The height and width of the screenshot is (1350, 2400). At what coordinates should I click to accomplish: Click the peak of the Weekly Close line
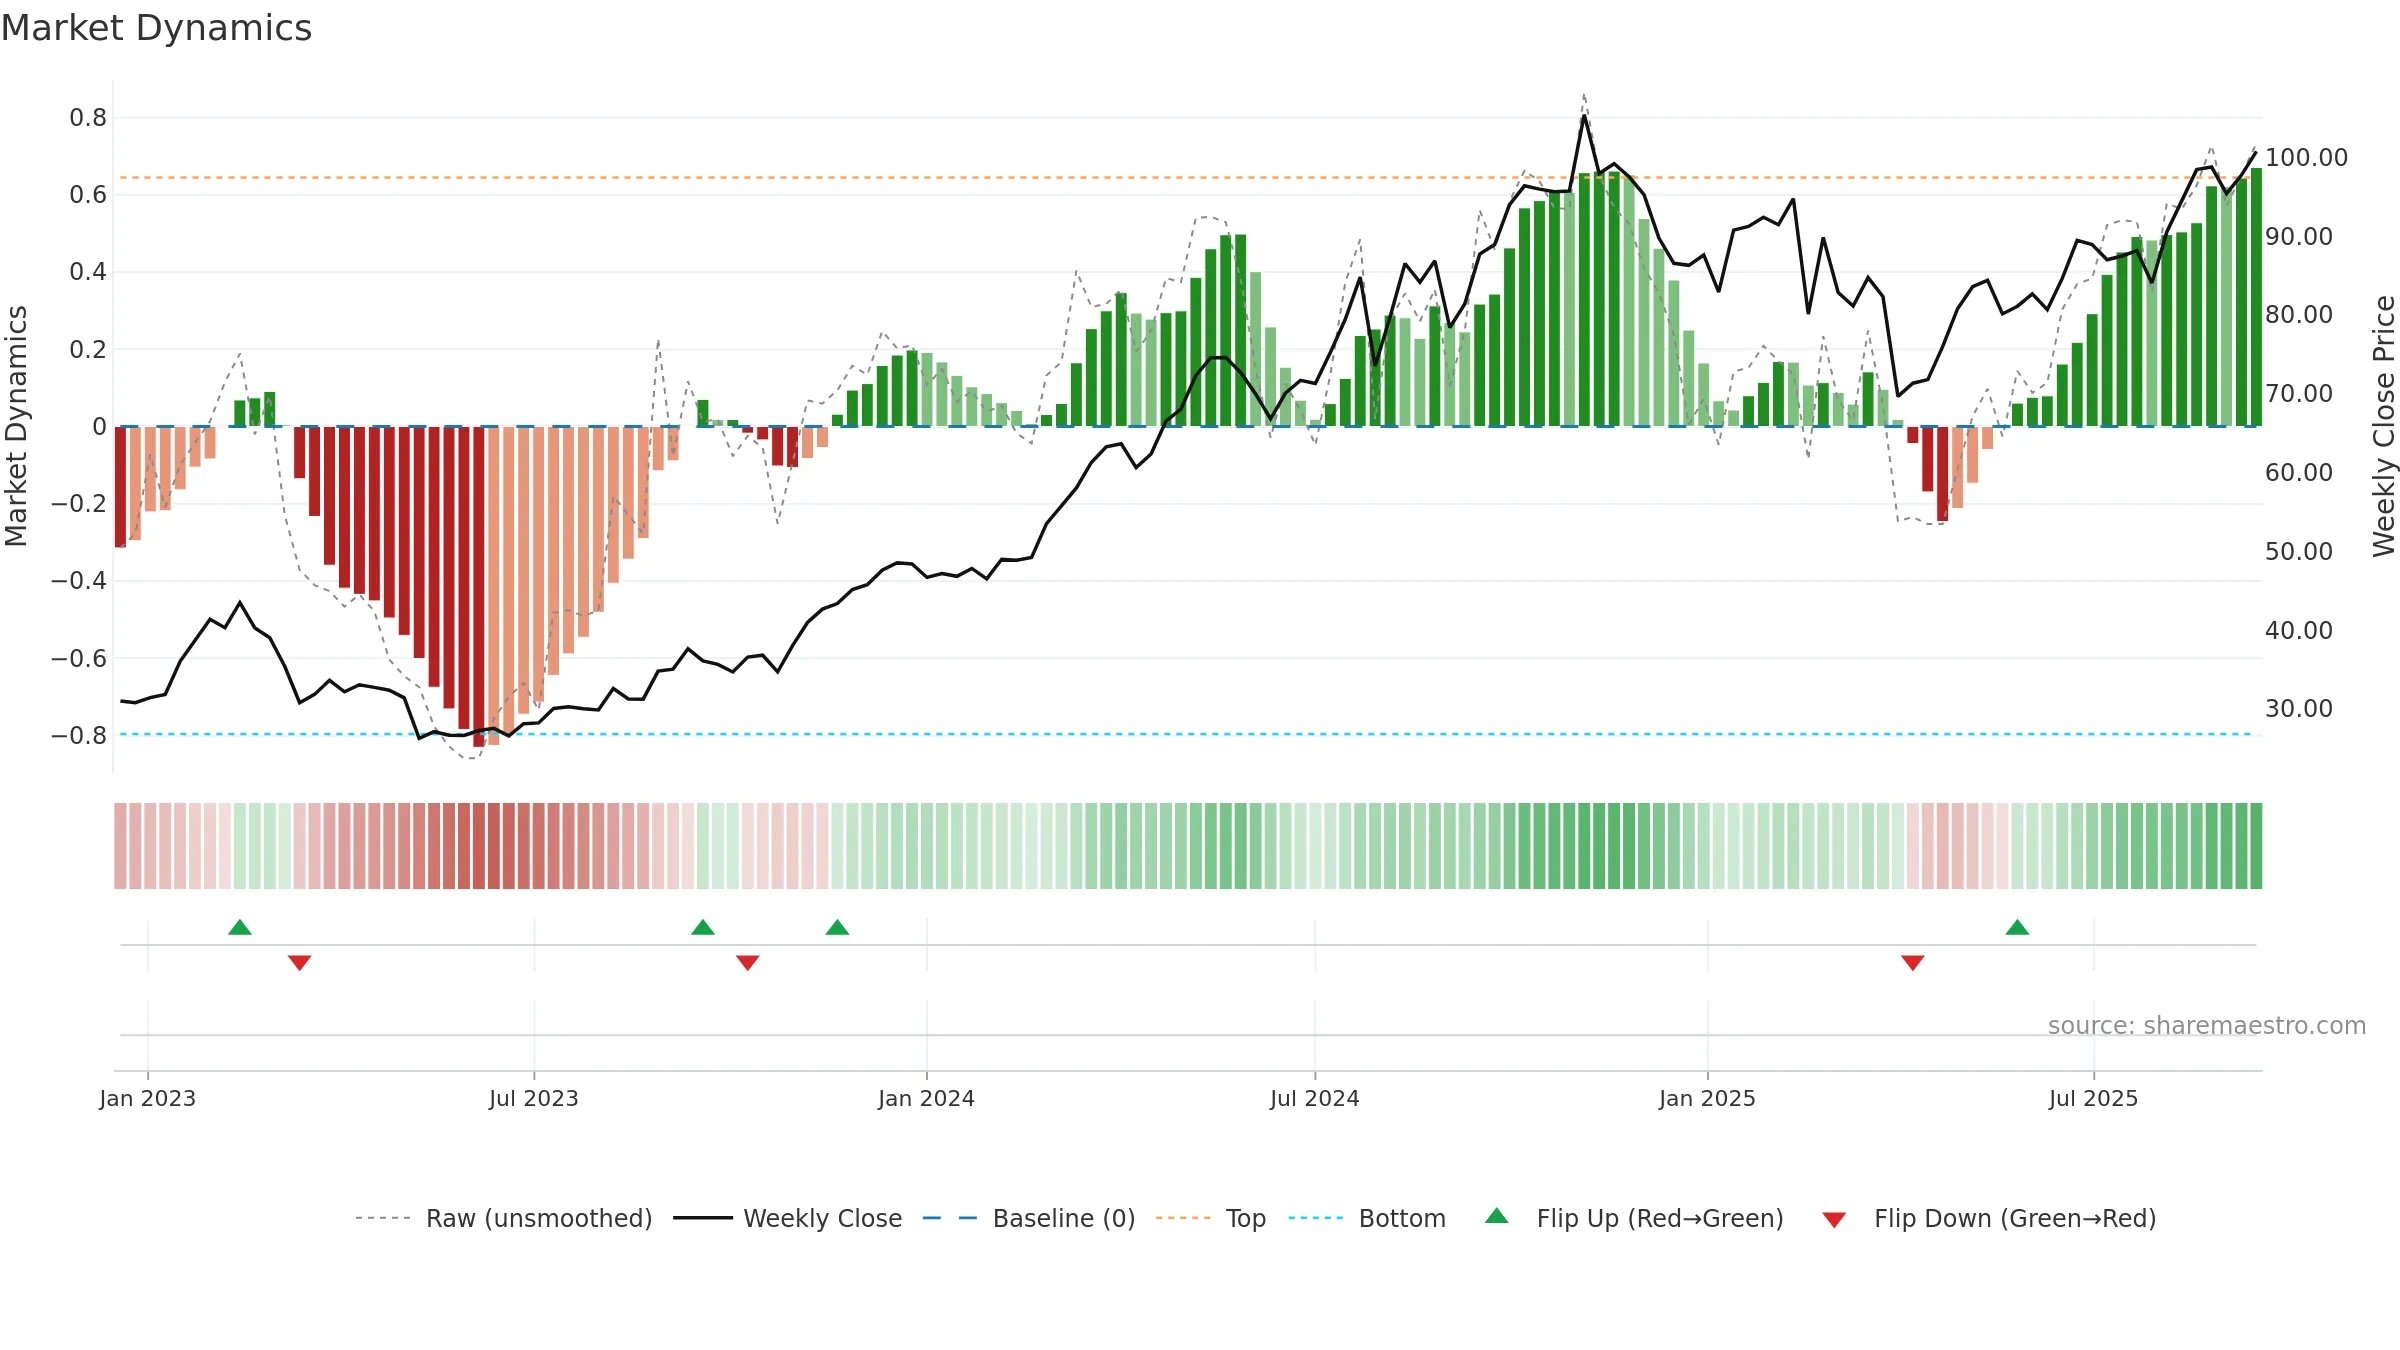[1584, 116]
